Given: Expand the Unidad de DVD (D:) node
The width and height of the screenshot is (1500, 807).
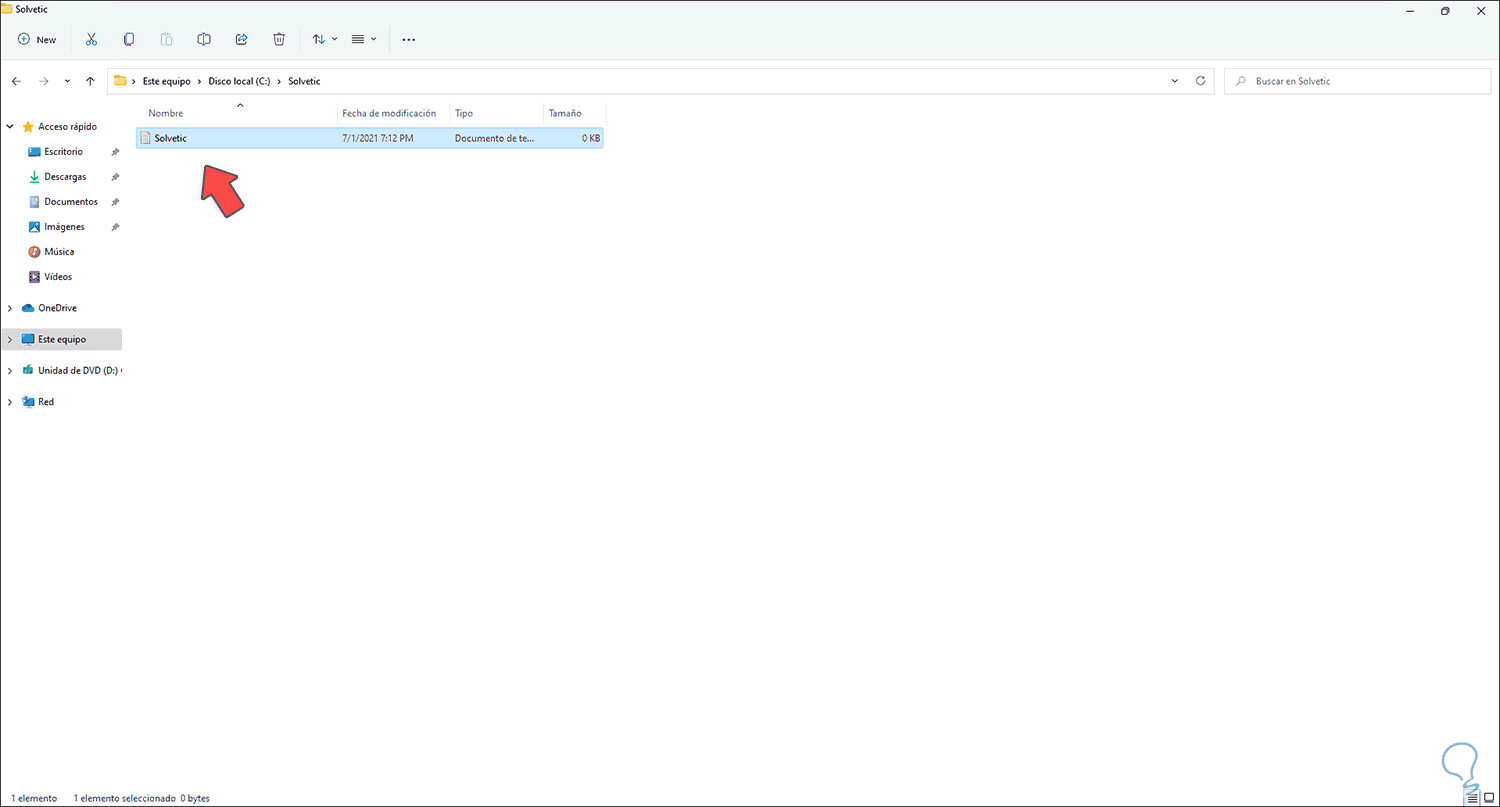Looking at the screenshot, I should 10,371.
